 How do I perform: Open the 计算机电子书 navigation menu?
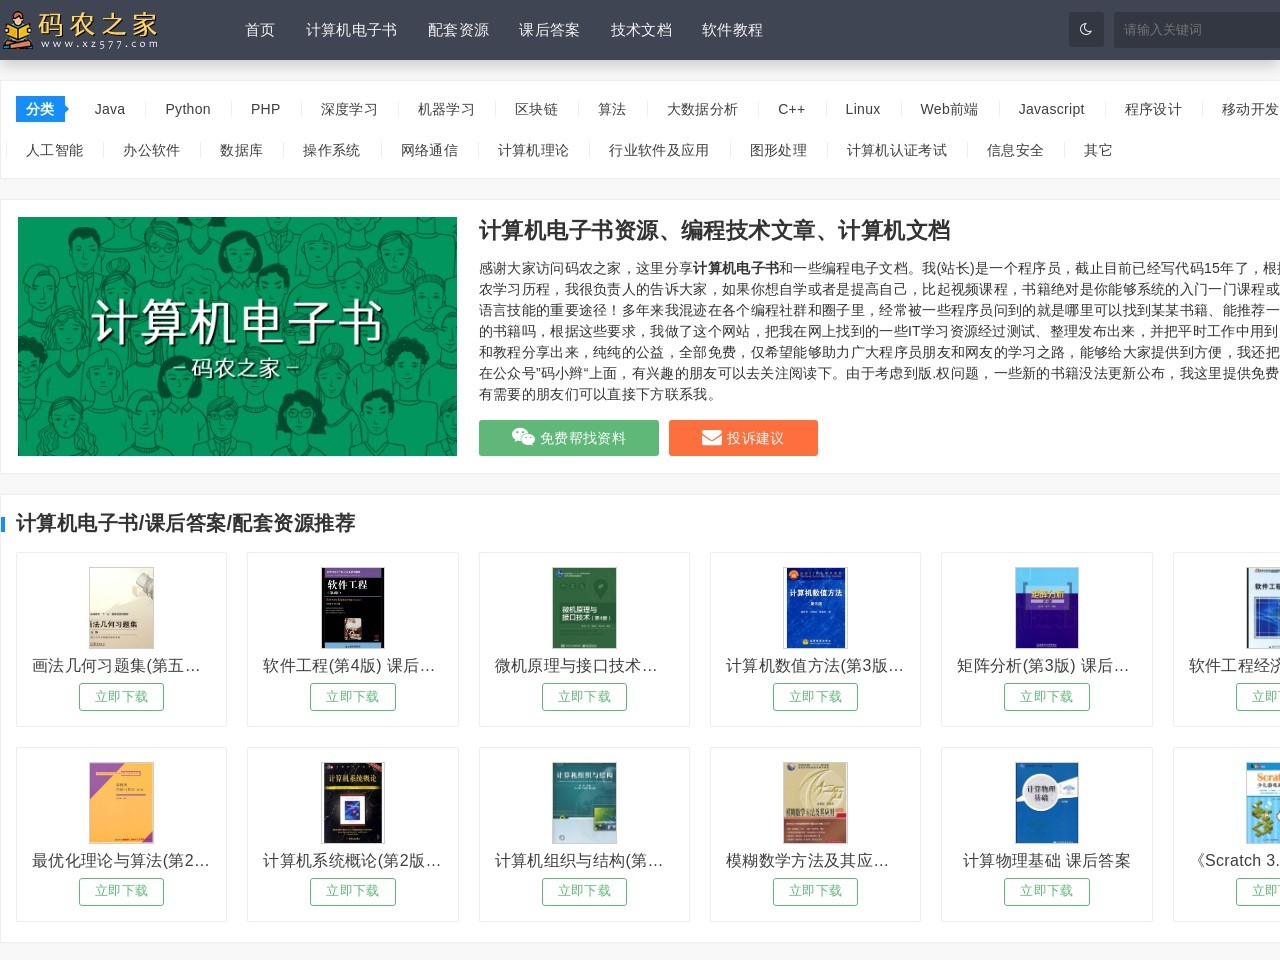351,30
